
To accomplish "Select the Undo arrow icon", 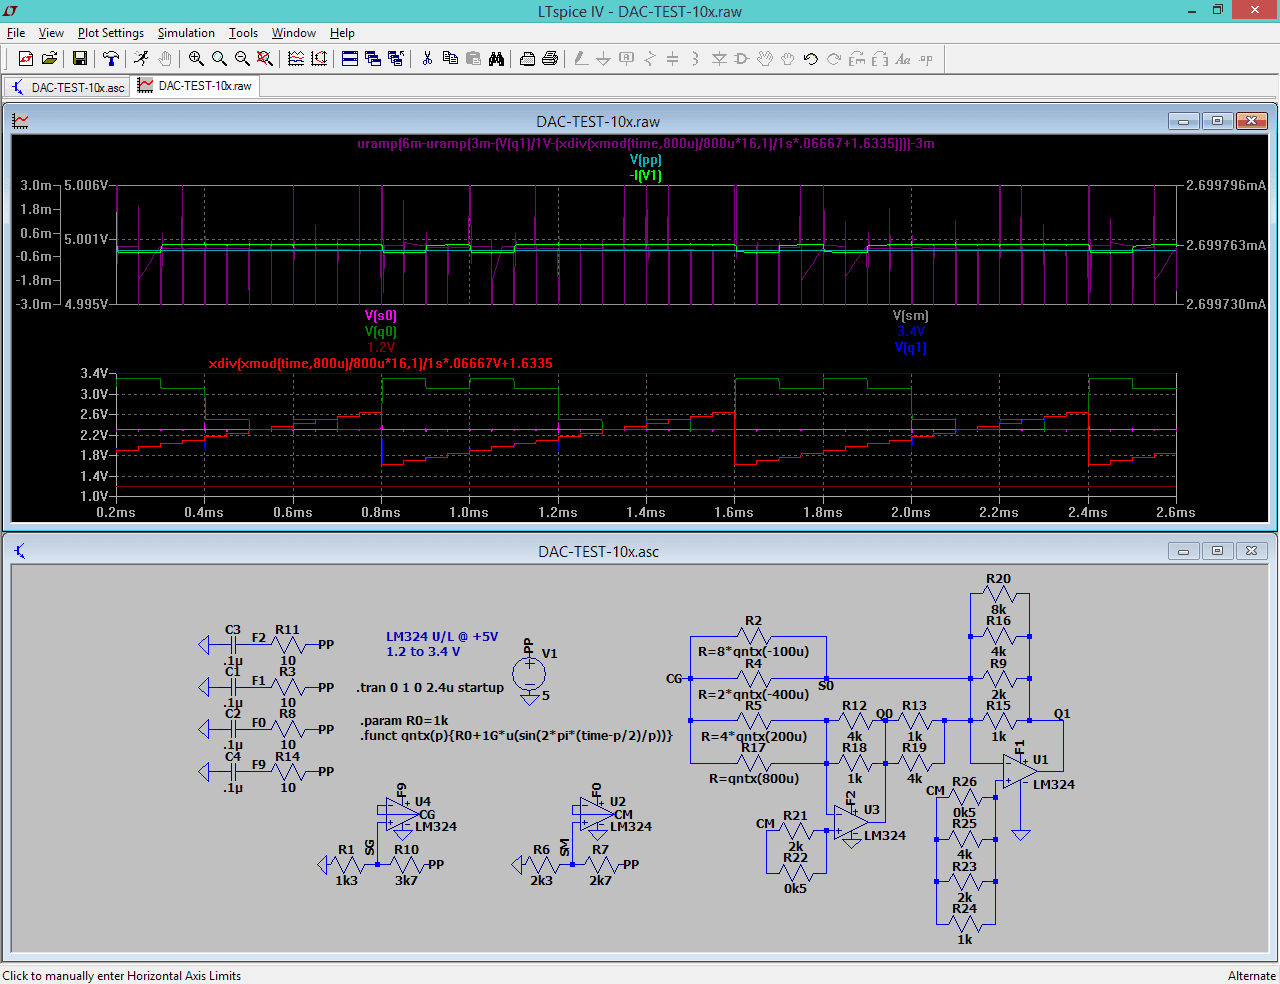I will [x=808, y=58].
